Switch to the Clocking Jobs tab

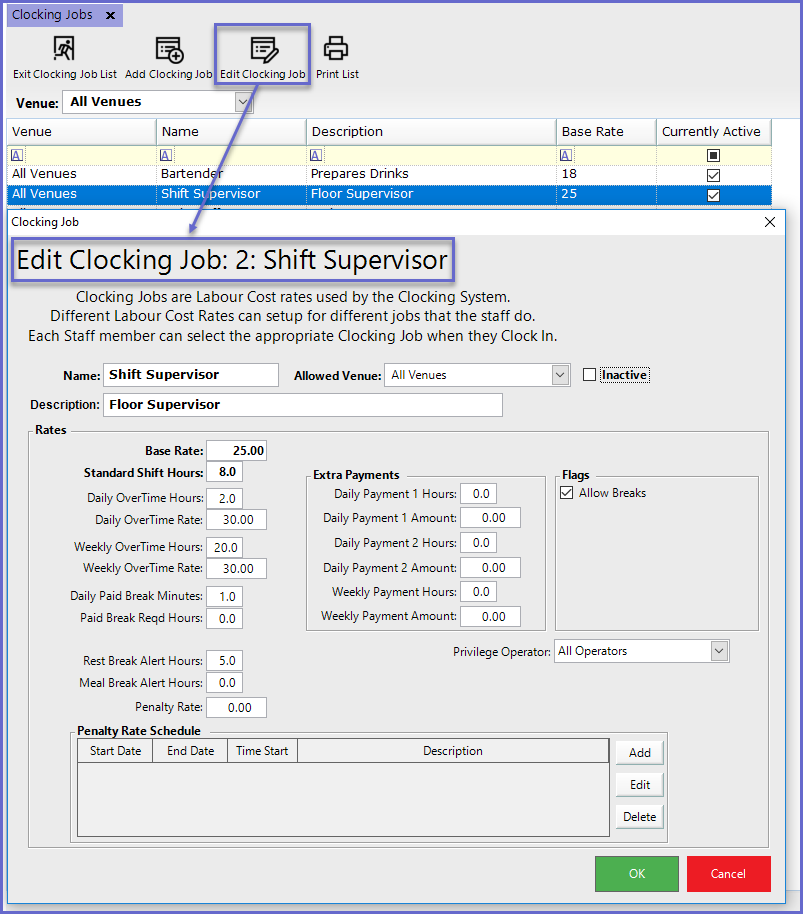click(x=53, y=15)
